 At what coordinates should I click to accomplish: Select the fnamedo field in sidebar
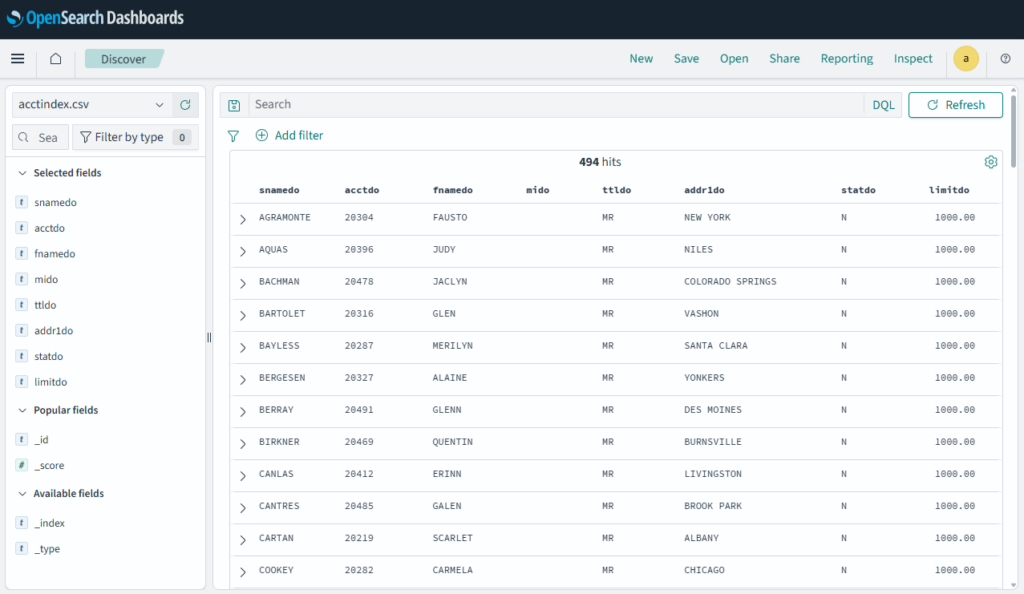[x=55, y=254]
